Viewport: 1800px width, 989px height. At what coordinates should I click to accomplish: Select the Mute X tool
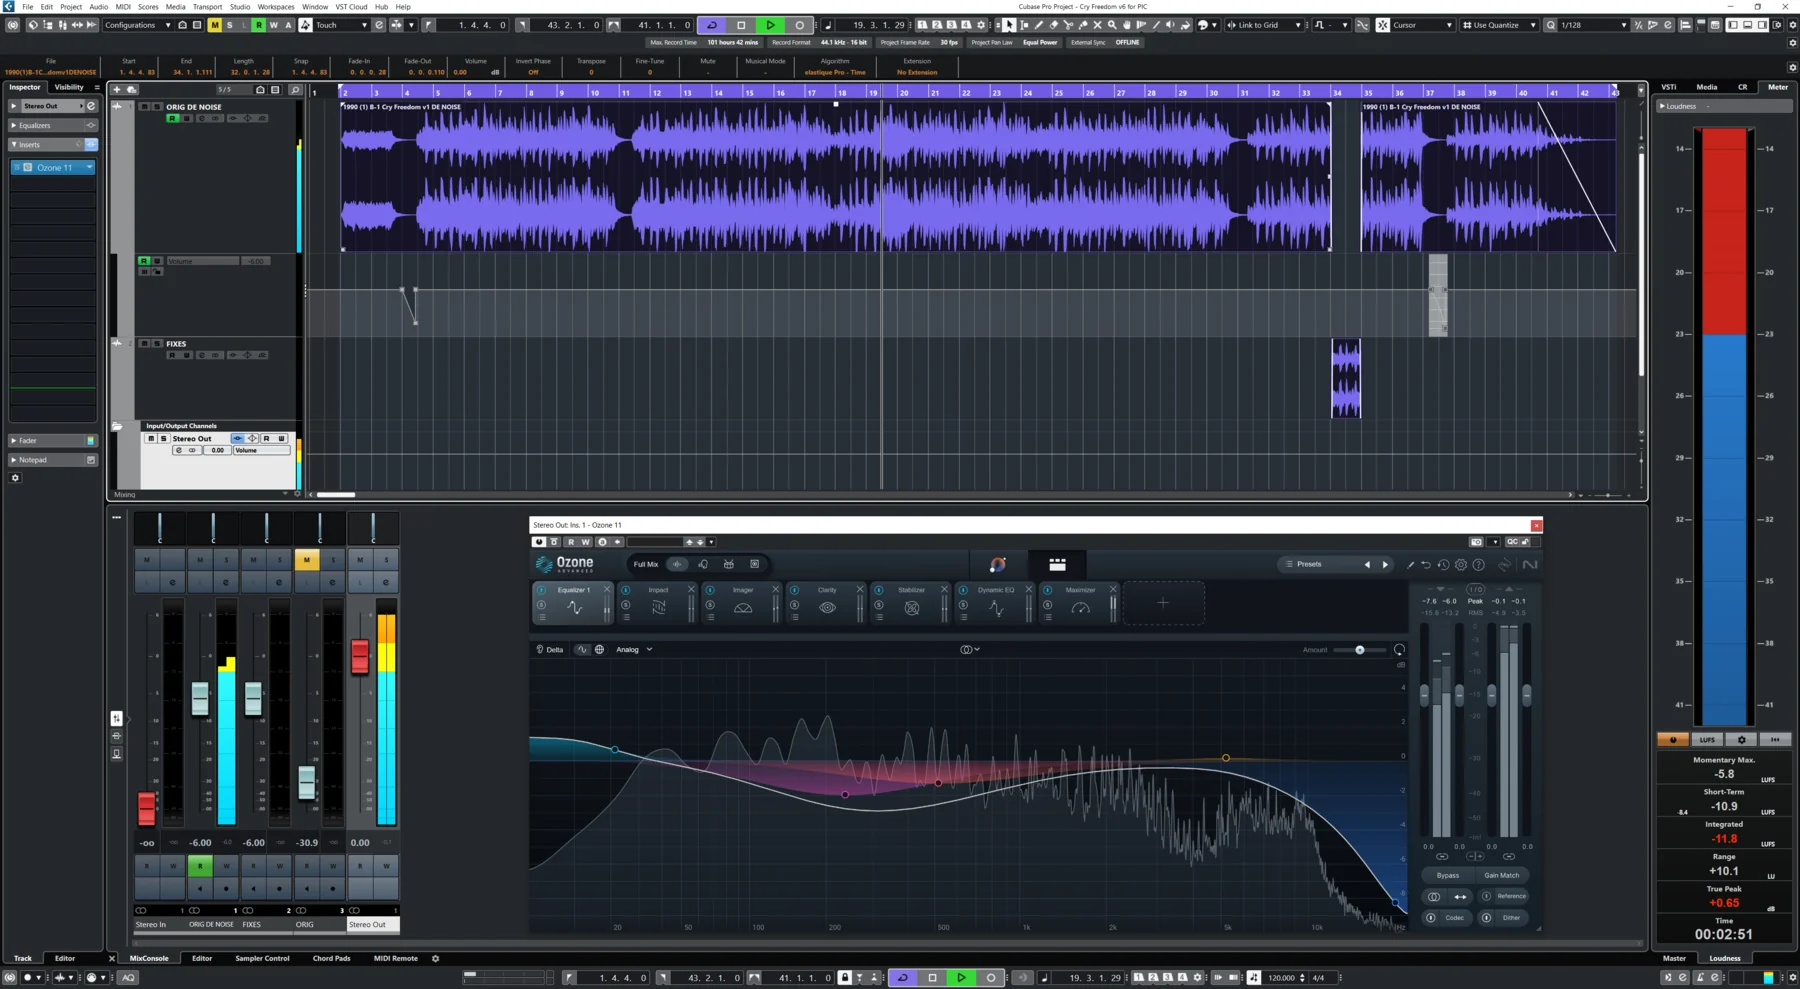[x=1097, y=25]
